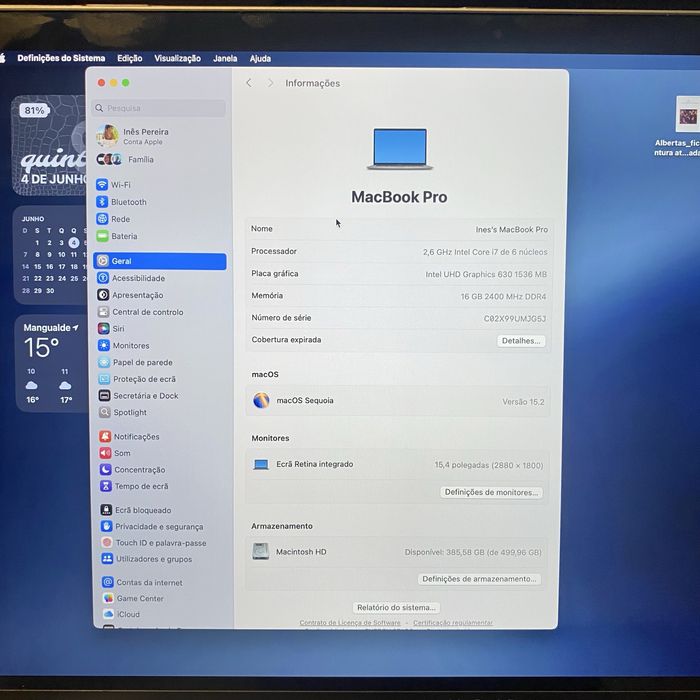Open Ecrã bloqueado settings
The image size is (700, 700).
[x=136, y=510]
